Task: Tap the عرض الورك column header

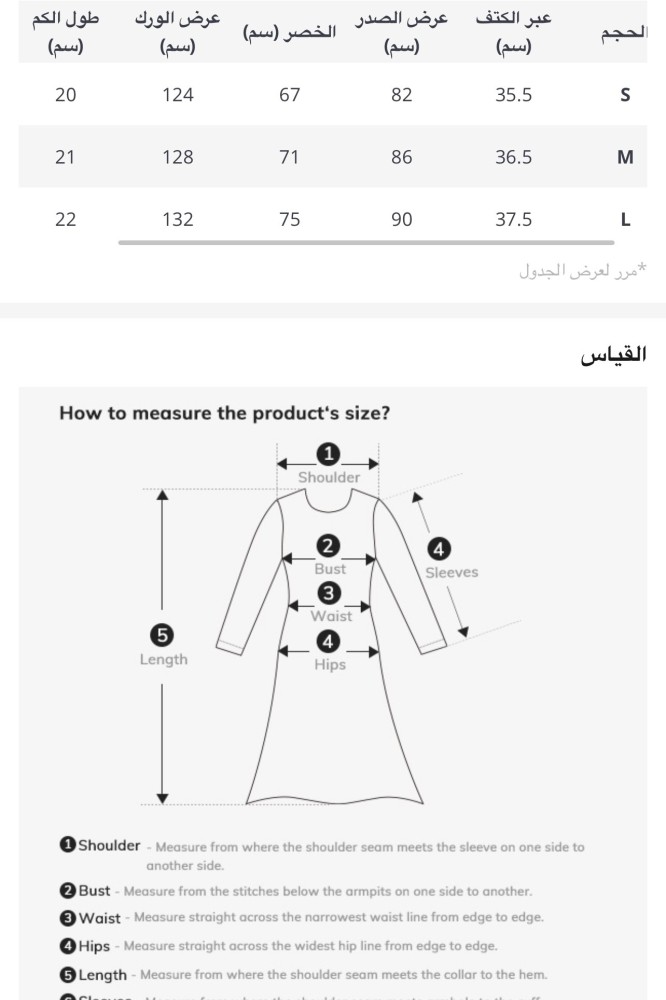Action: pos(178,32)
